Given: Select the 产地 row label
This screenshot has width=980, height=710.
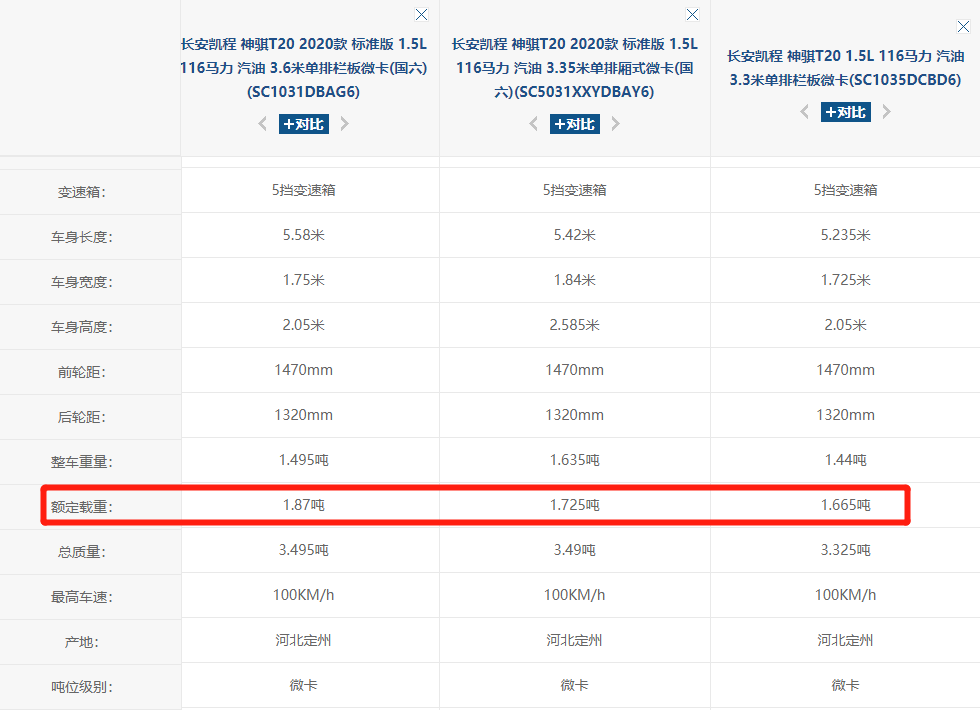Looking at the screenshot, I should tap(82, 642).
